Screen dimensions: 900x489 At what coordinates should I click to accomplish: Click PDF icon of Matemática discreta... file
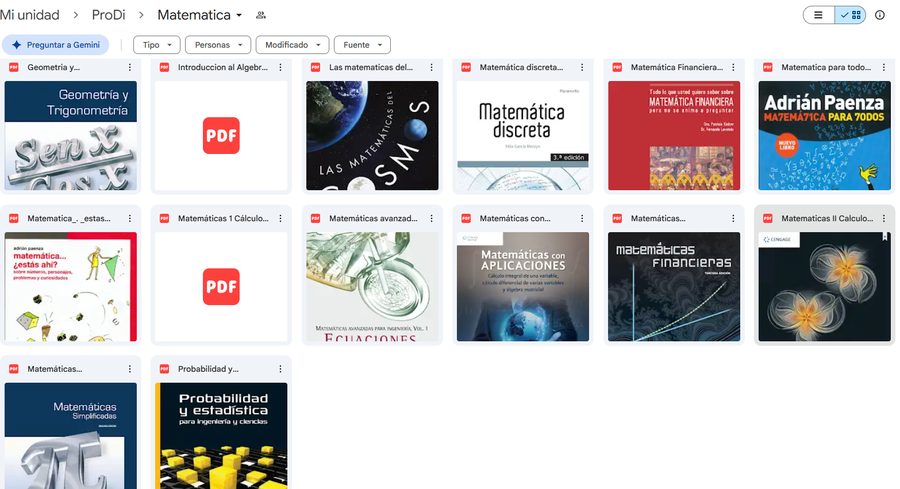466,67
